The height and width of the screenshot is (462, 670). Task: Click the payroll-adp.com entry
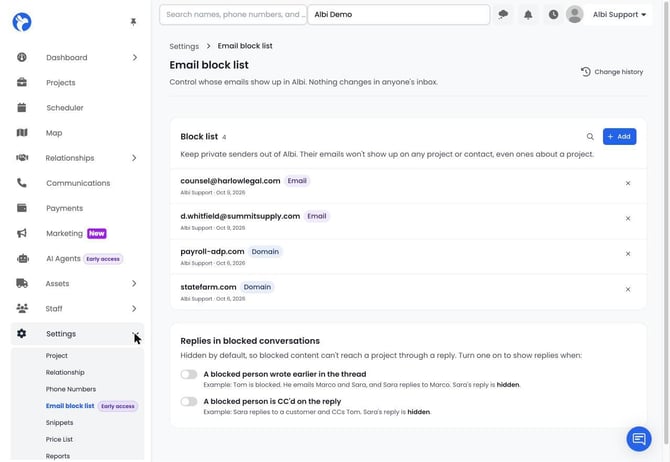[212, 251]
